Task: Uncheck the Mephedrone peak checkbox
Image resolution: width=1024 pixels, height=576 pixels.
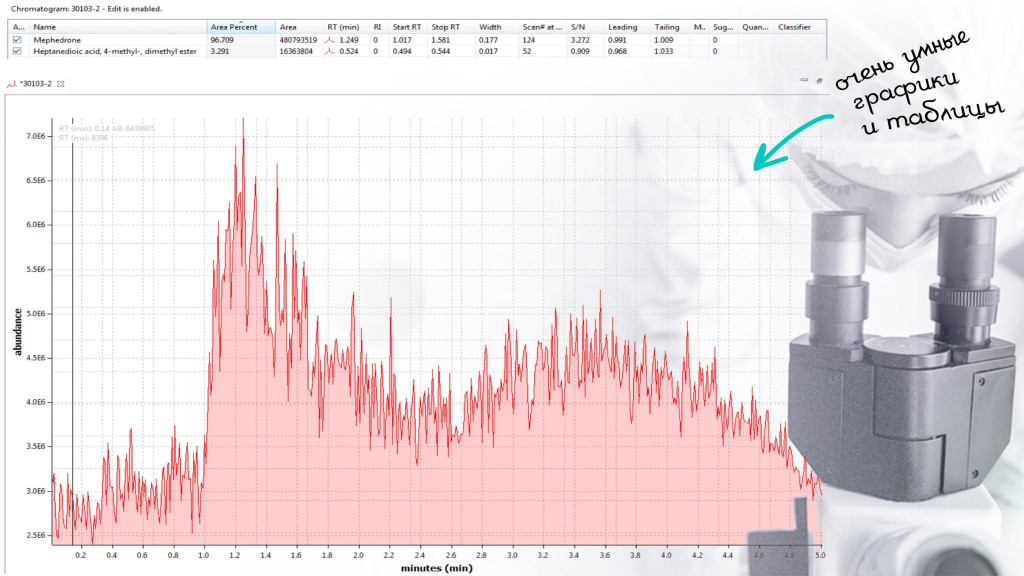Action: click(x=17, y=40)
